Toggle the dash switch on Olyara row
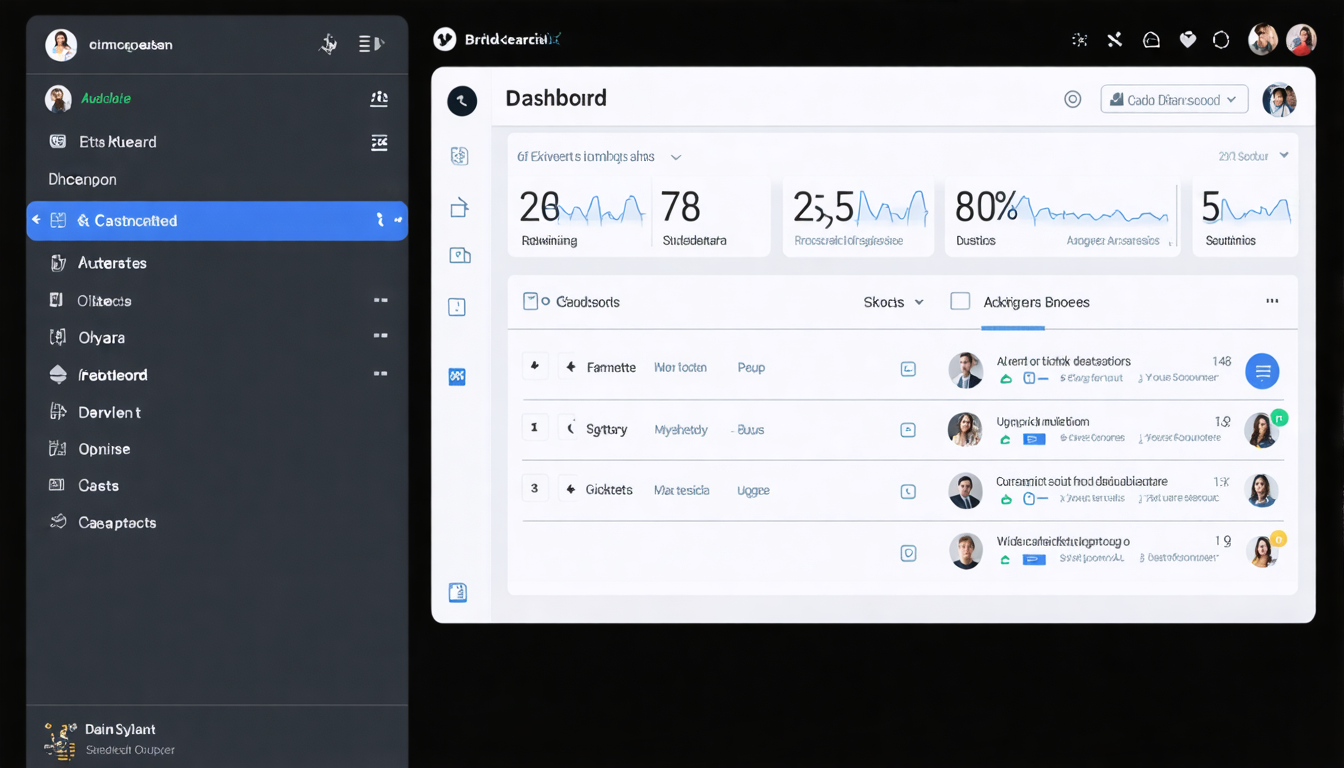Viewport: 1344px width, 768px height. (381, 337)
